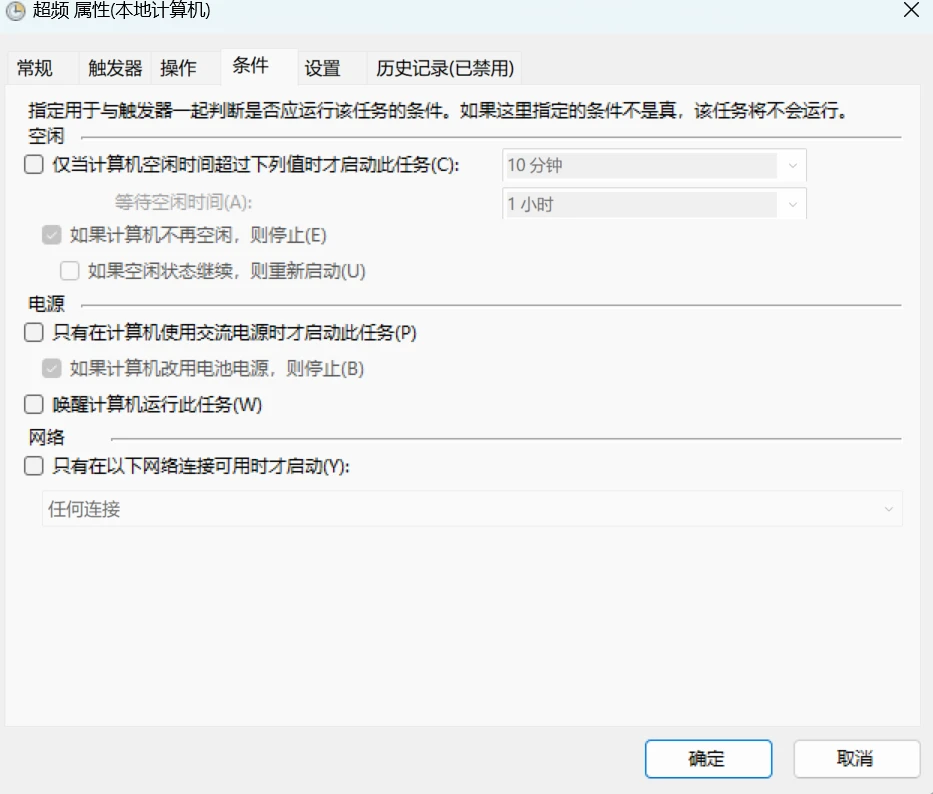Click the 等待空闲时间(A): label
This screenshot has width=933, height=794.
click(x=183, y=202)
